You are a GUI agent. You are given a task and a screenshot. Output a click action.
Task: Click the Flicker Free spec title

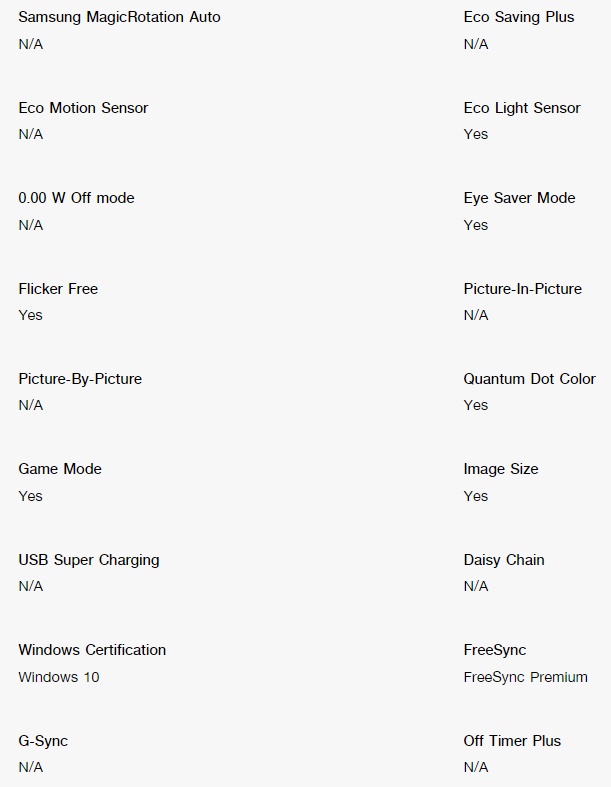[58, 289]
